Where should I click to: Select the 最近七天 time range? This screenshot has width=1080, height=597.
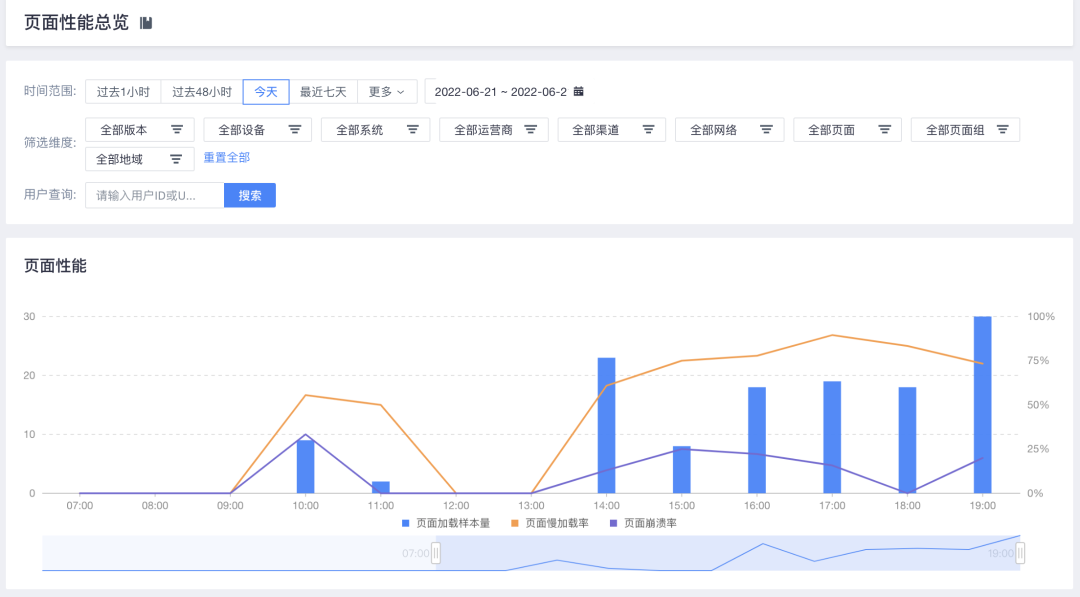point(323,92)
